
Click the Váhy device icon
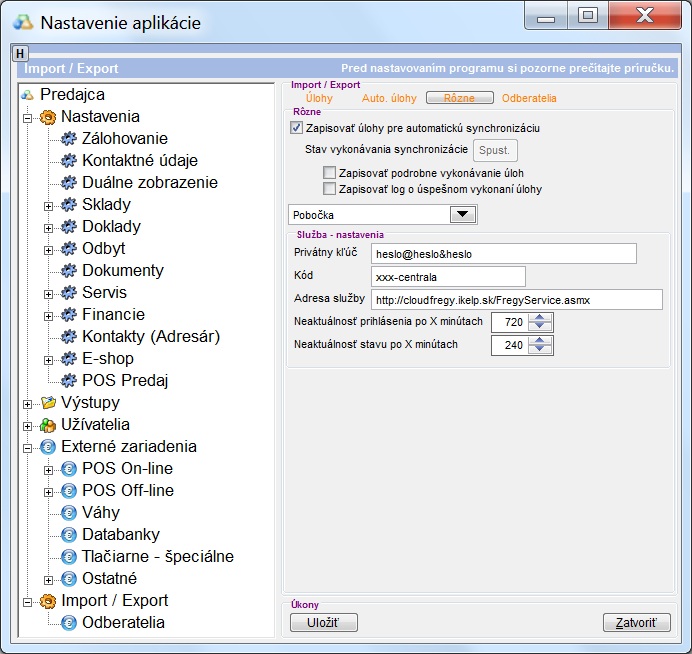(x=69, y=513)
